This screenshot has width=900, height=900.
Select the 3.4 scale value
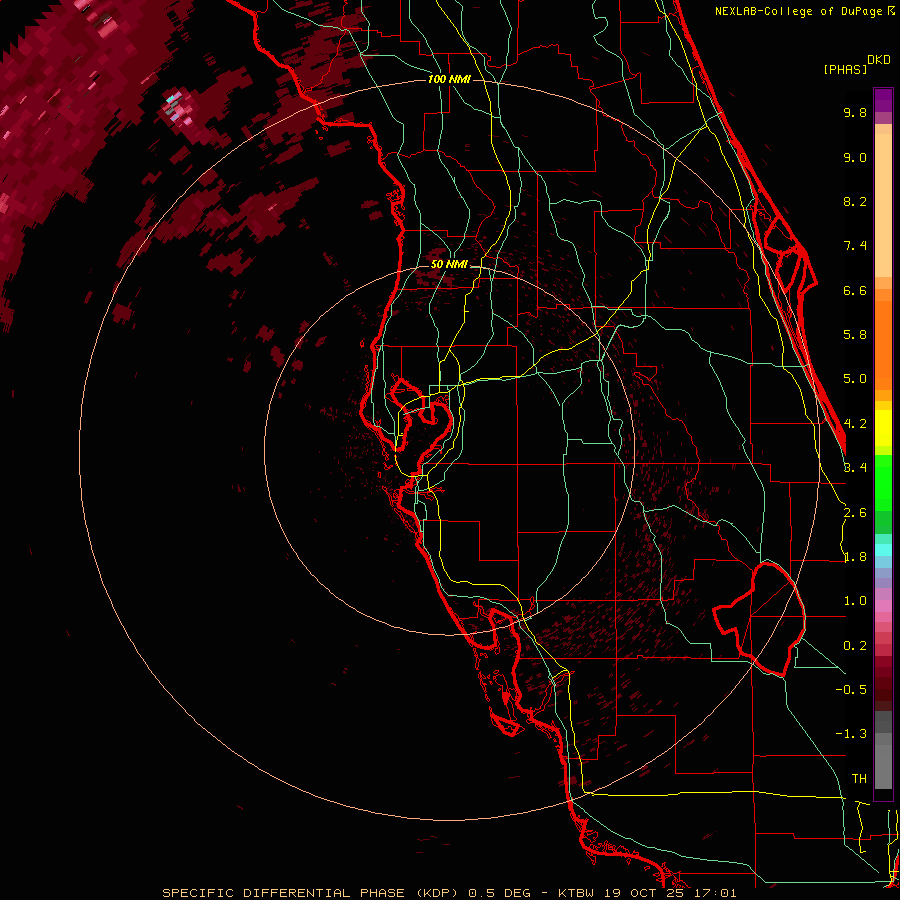[x=855, y=468]
